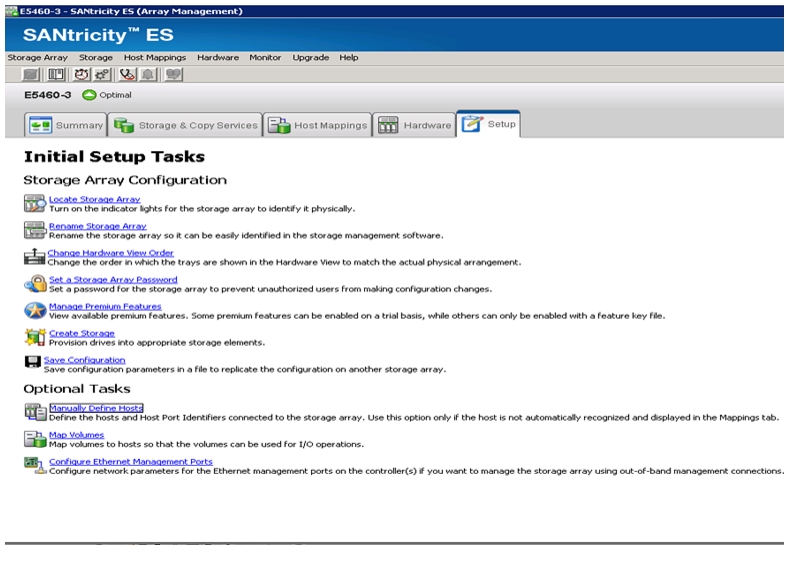Open the Storage Array menu
This screenshot has height=574, width=786.
pos(38,58)
